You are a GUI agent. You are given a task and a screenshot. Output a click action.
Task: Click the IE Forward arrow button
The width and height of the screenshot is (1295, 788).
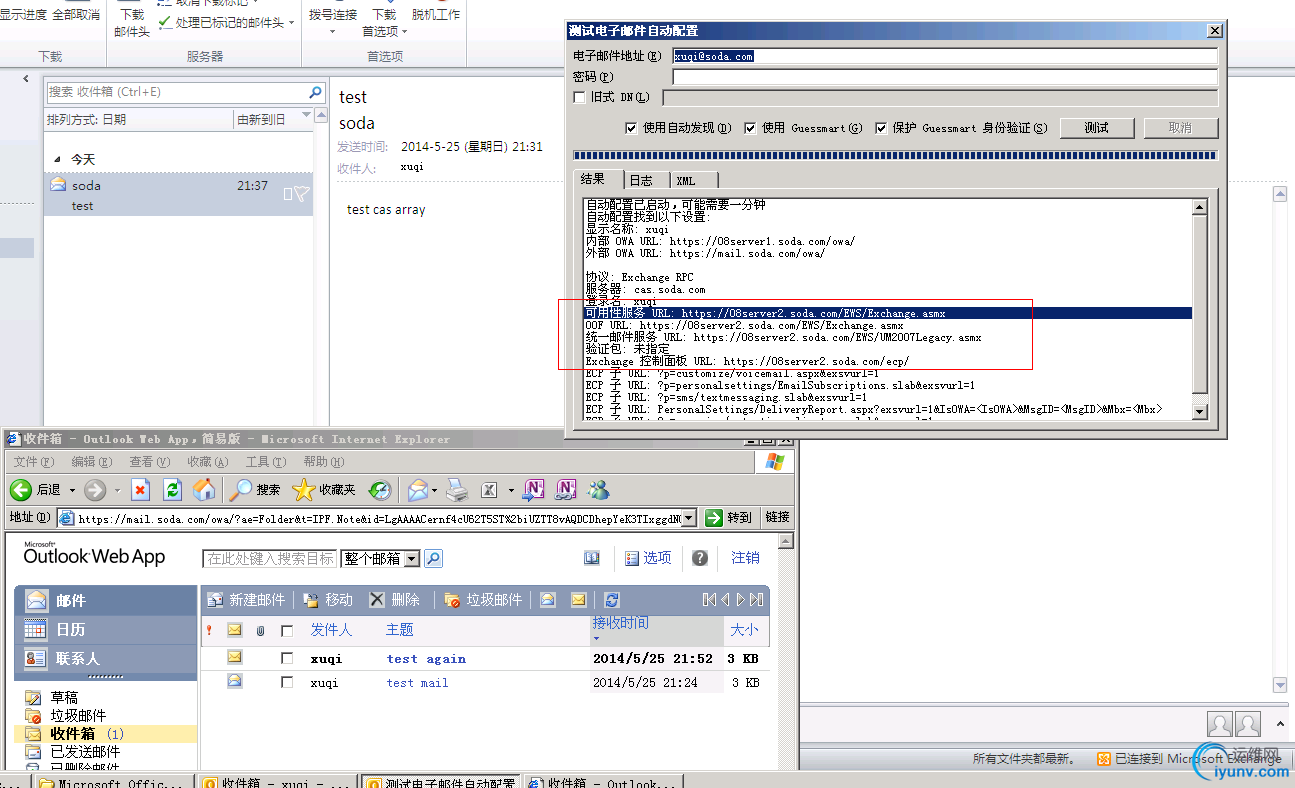click(95, 490)
